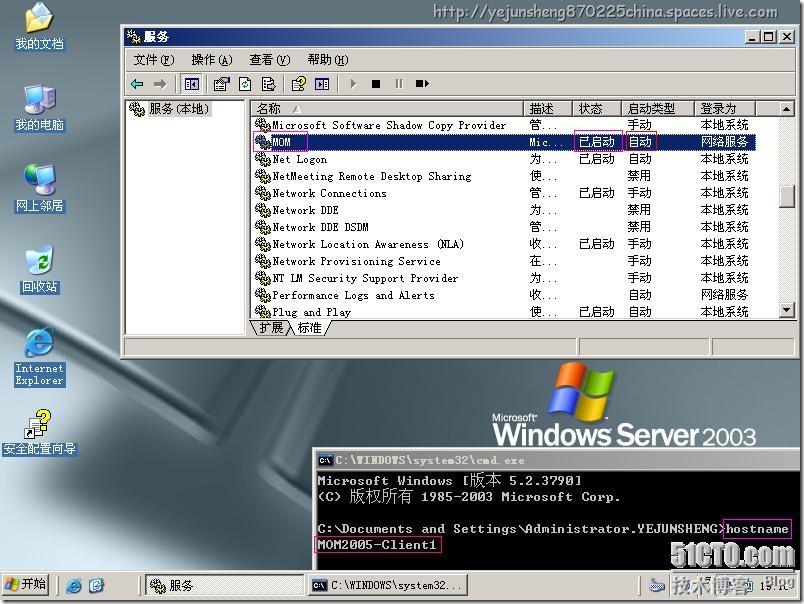804x604 pixels.
Task: Sort by the 状态 column header
Action: pyautogui.click(x=597, y=109)
